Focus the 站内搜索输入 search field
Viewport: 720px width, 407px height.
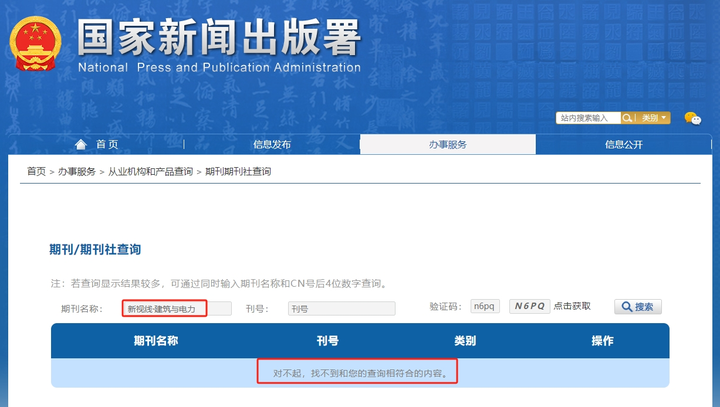click(588, 118)
